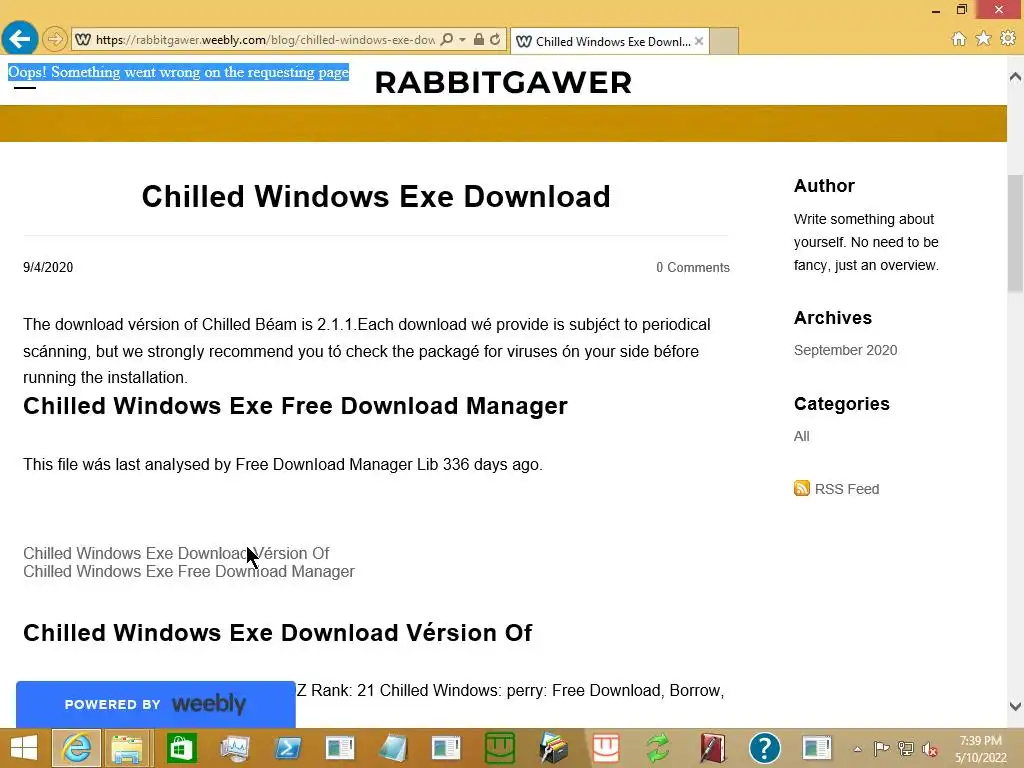Select the Chilled Windows Exe Downl... tab
This screenshot has width=1024, height=768.
610,41
